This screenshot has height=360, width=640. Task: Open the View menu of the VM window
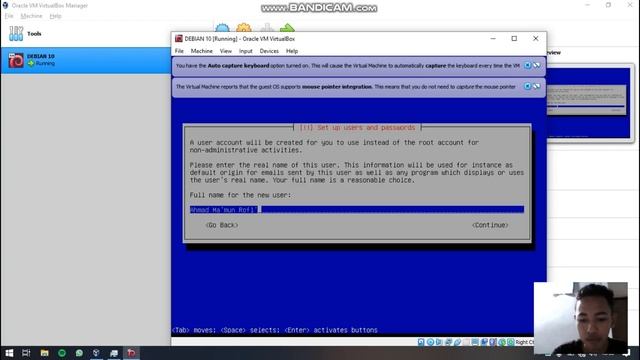coord(226,51)
